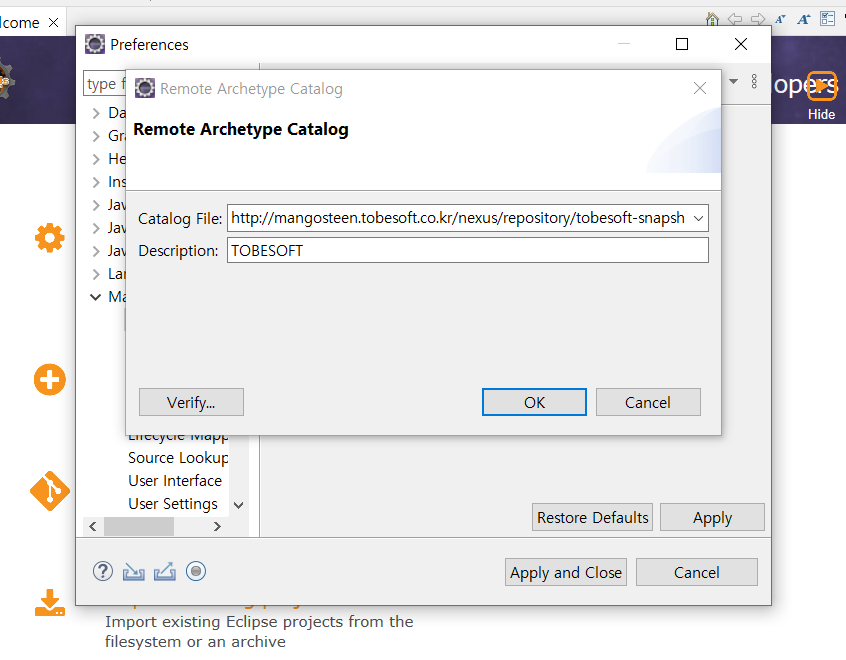Click the import preferences icon
Viewport: 846px width, 660px height.
(133, 571)
